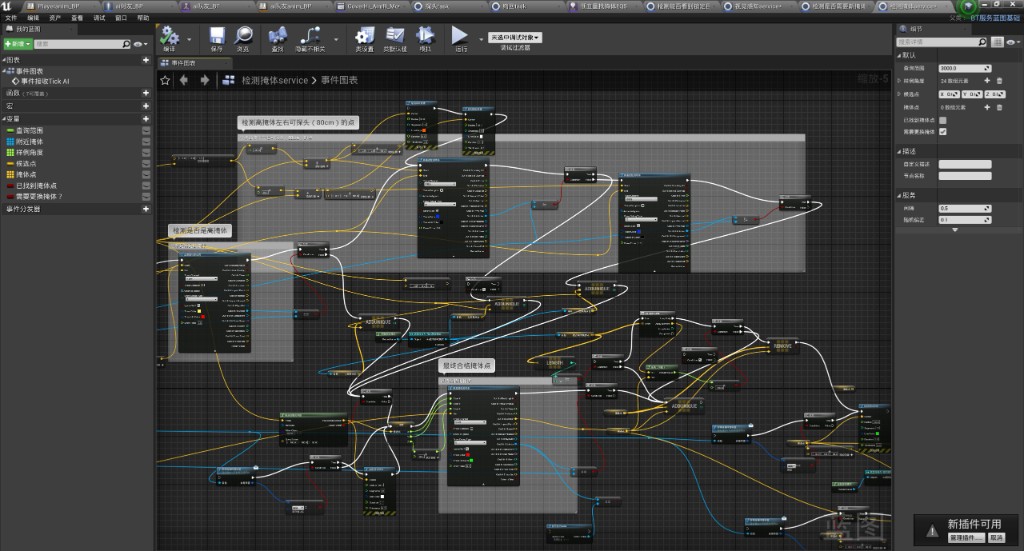Open Compile options dropdown arrow
This screenshot has width=1024, height=551.
(189, 40)
